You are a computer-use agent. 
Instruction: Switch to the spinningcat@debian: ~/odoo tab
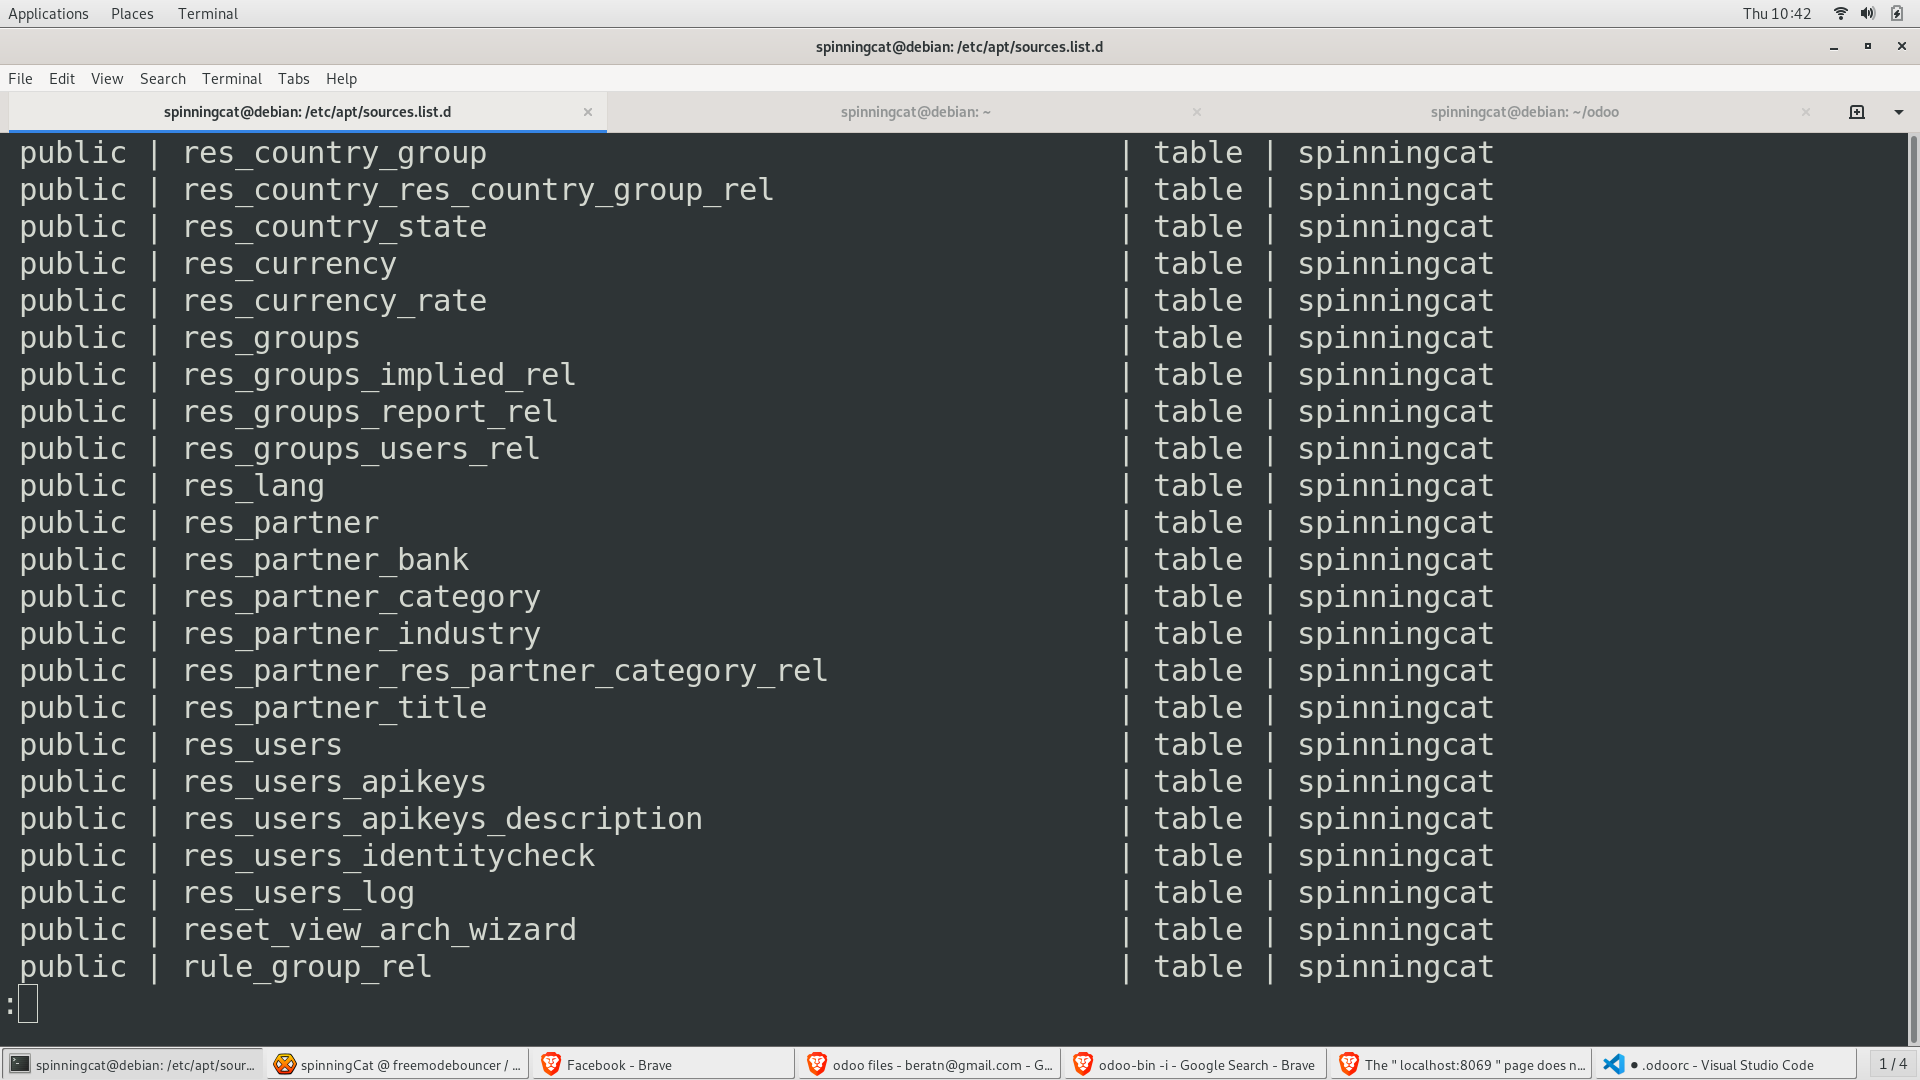pyautogui.click(x=1524, y=112)
